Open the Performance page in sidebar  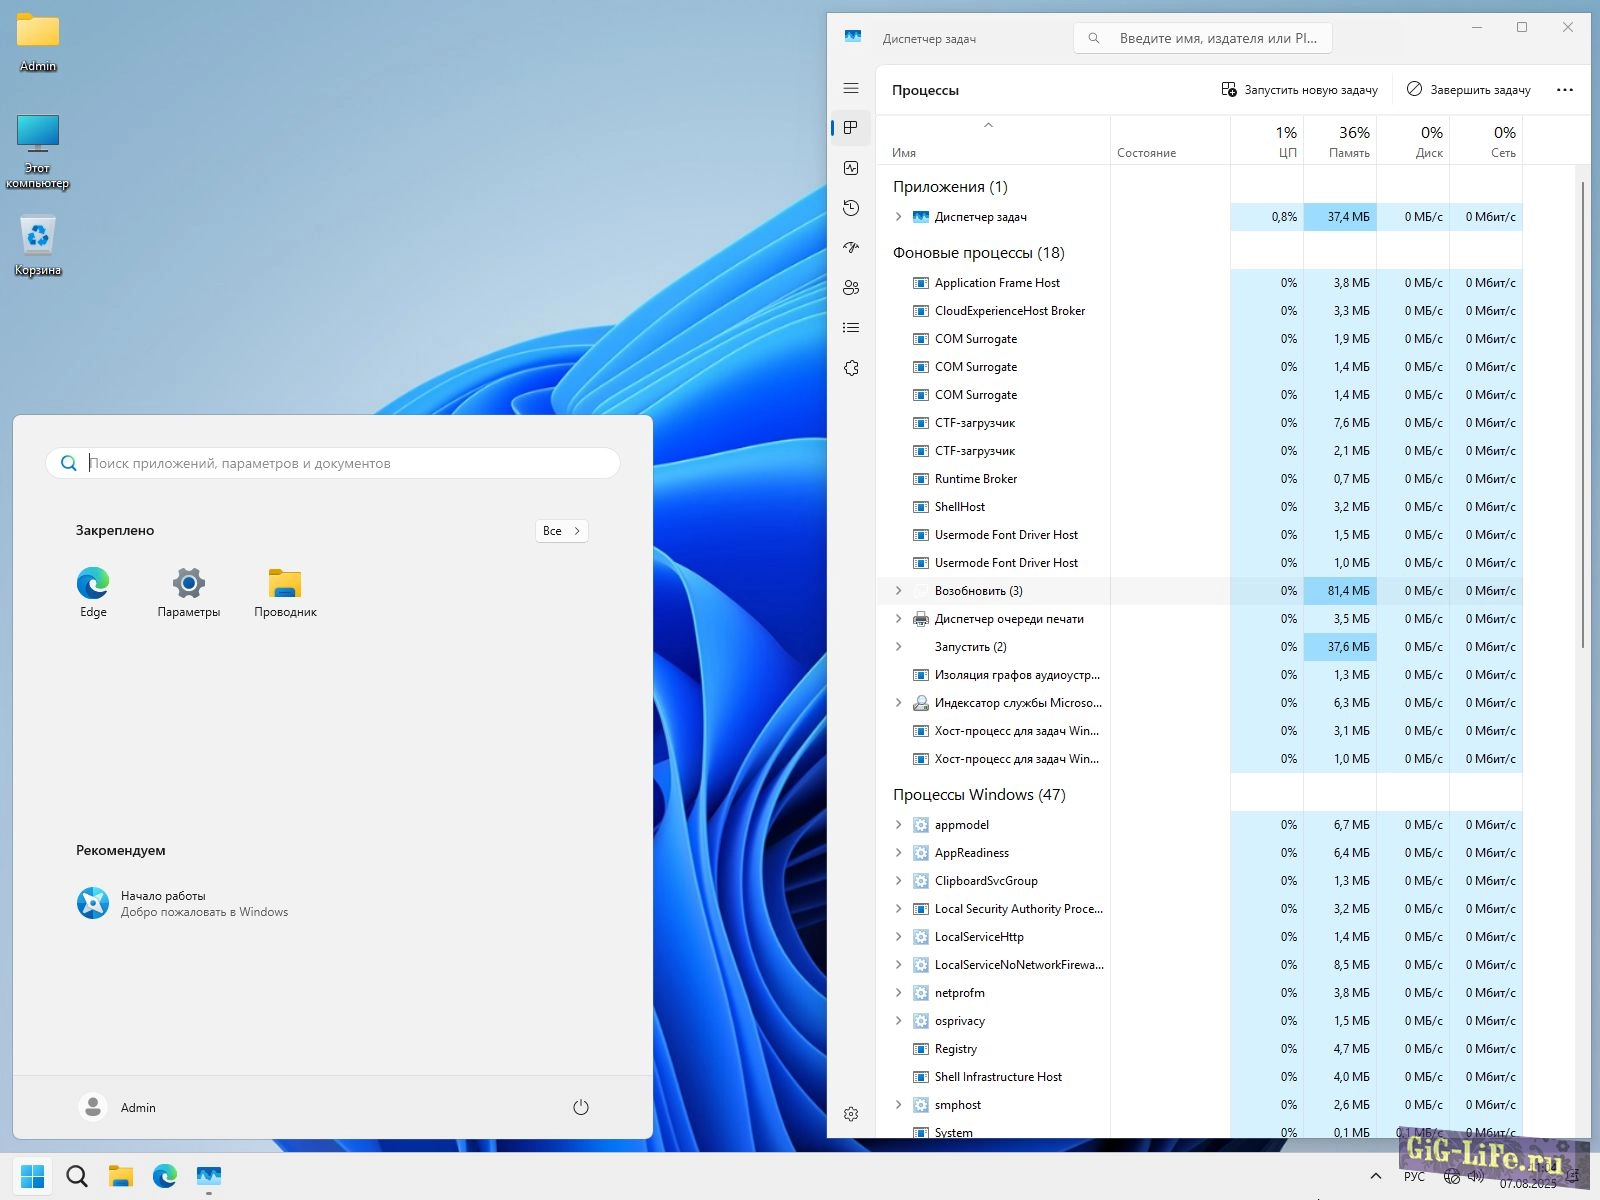(x=851, y=168)
